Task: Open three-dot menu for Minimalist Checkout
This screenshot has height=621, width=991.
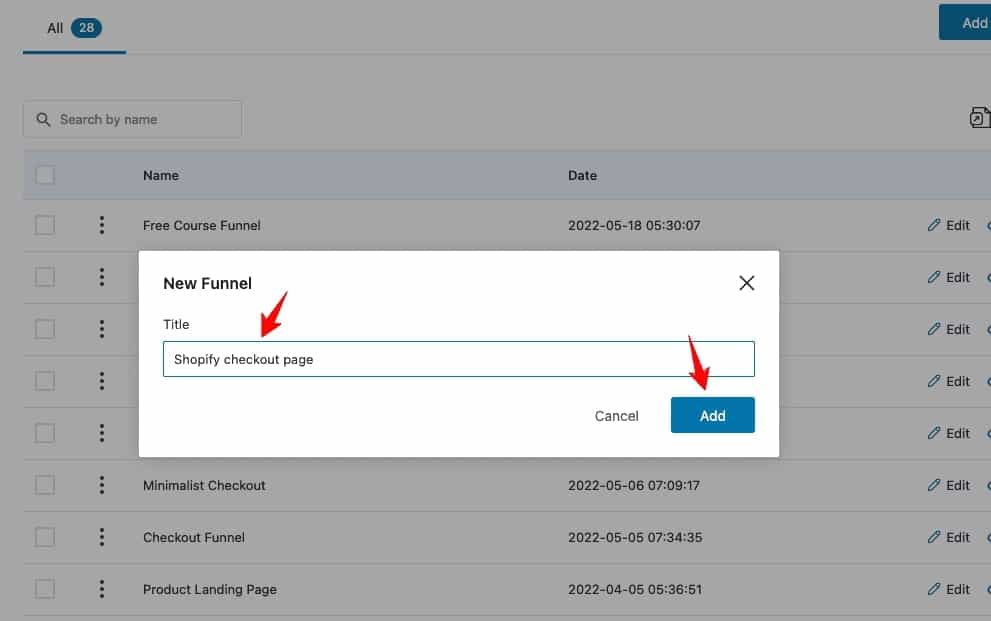Action: 102,485
